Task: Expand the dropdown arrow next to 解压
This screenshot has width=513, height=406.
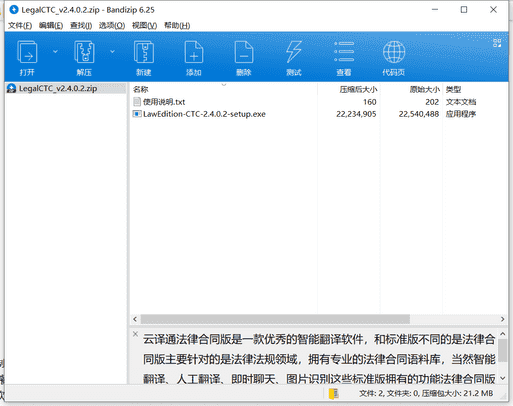Action: click(112, 52)
